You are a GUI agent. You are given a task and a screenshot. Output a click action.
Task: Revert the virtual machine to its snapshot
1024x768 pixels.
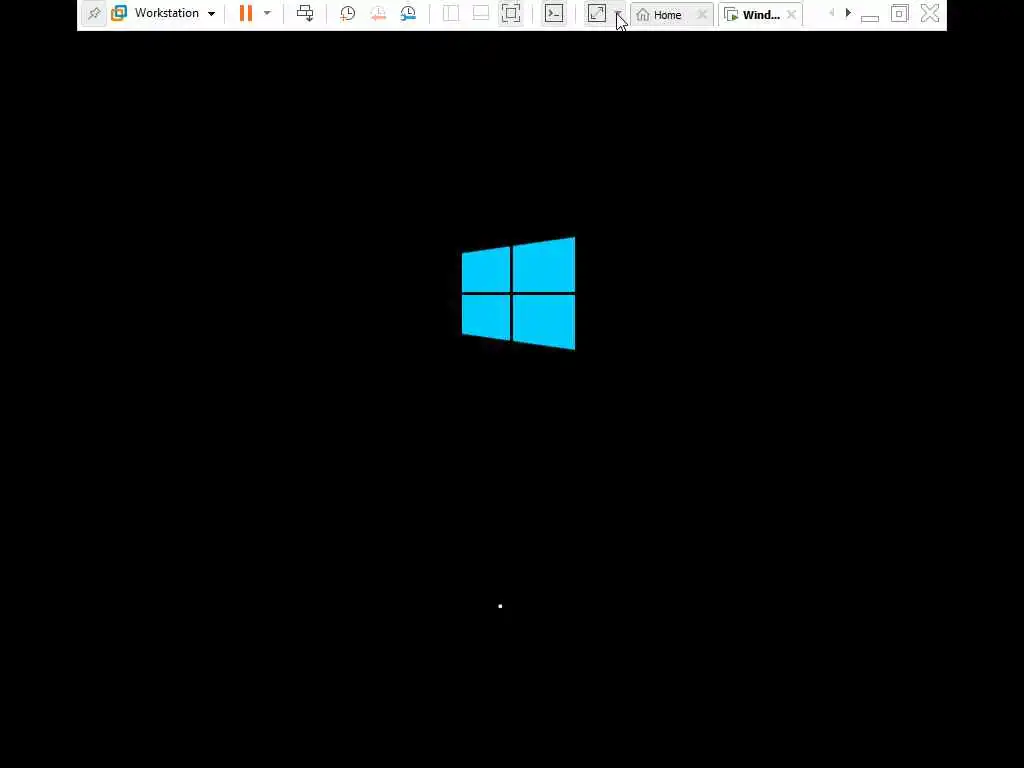(x=377, y=13)
